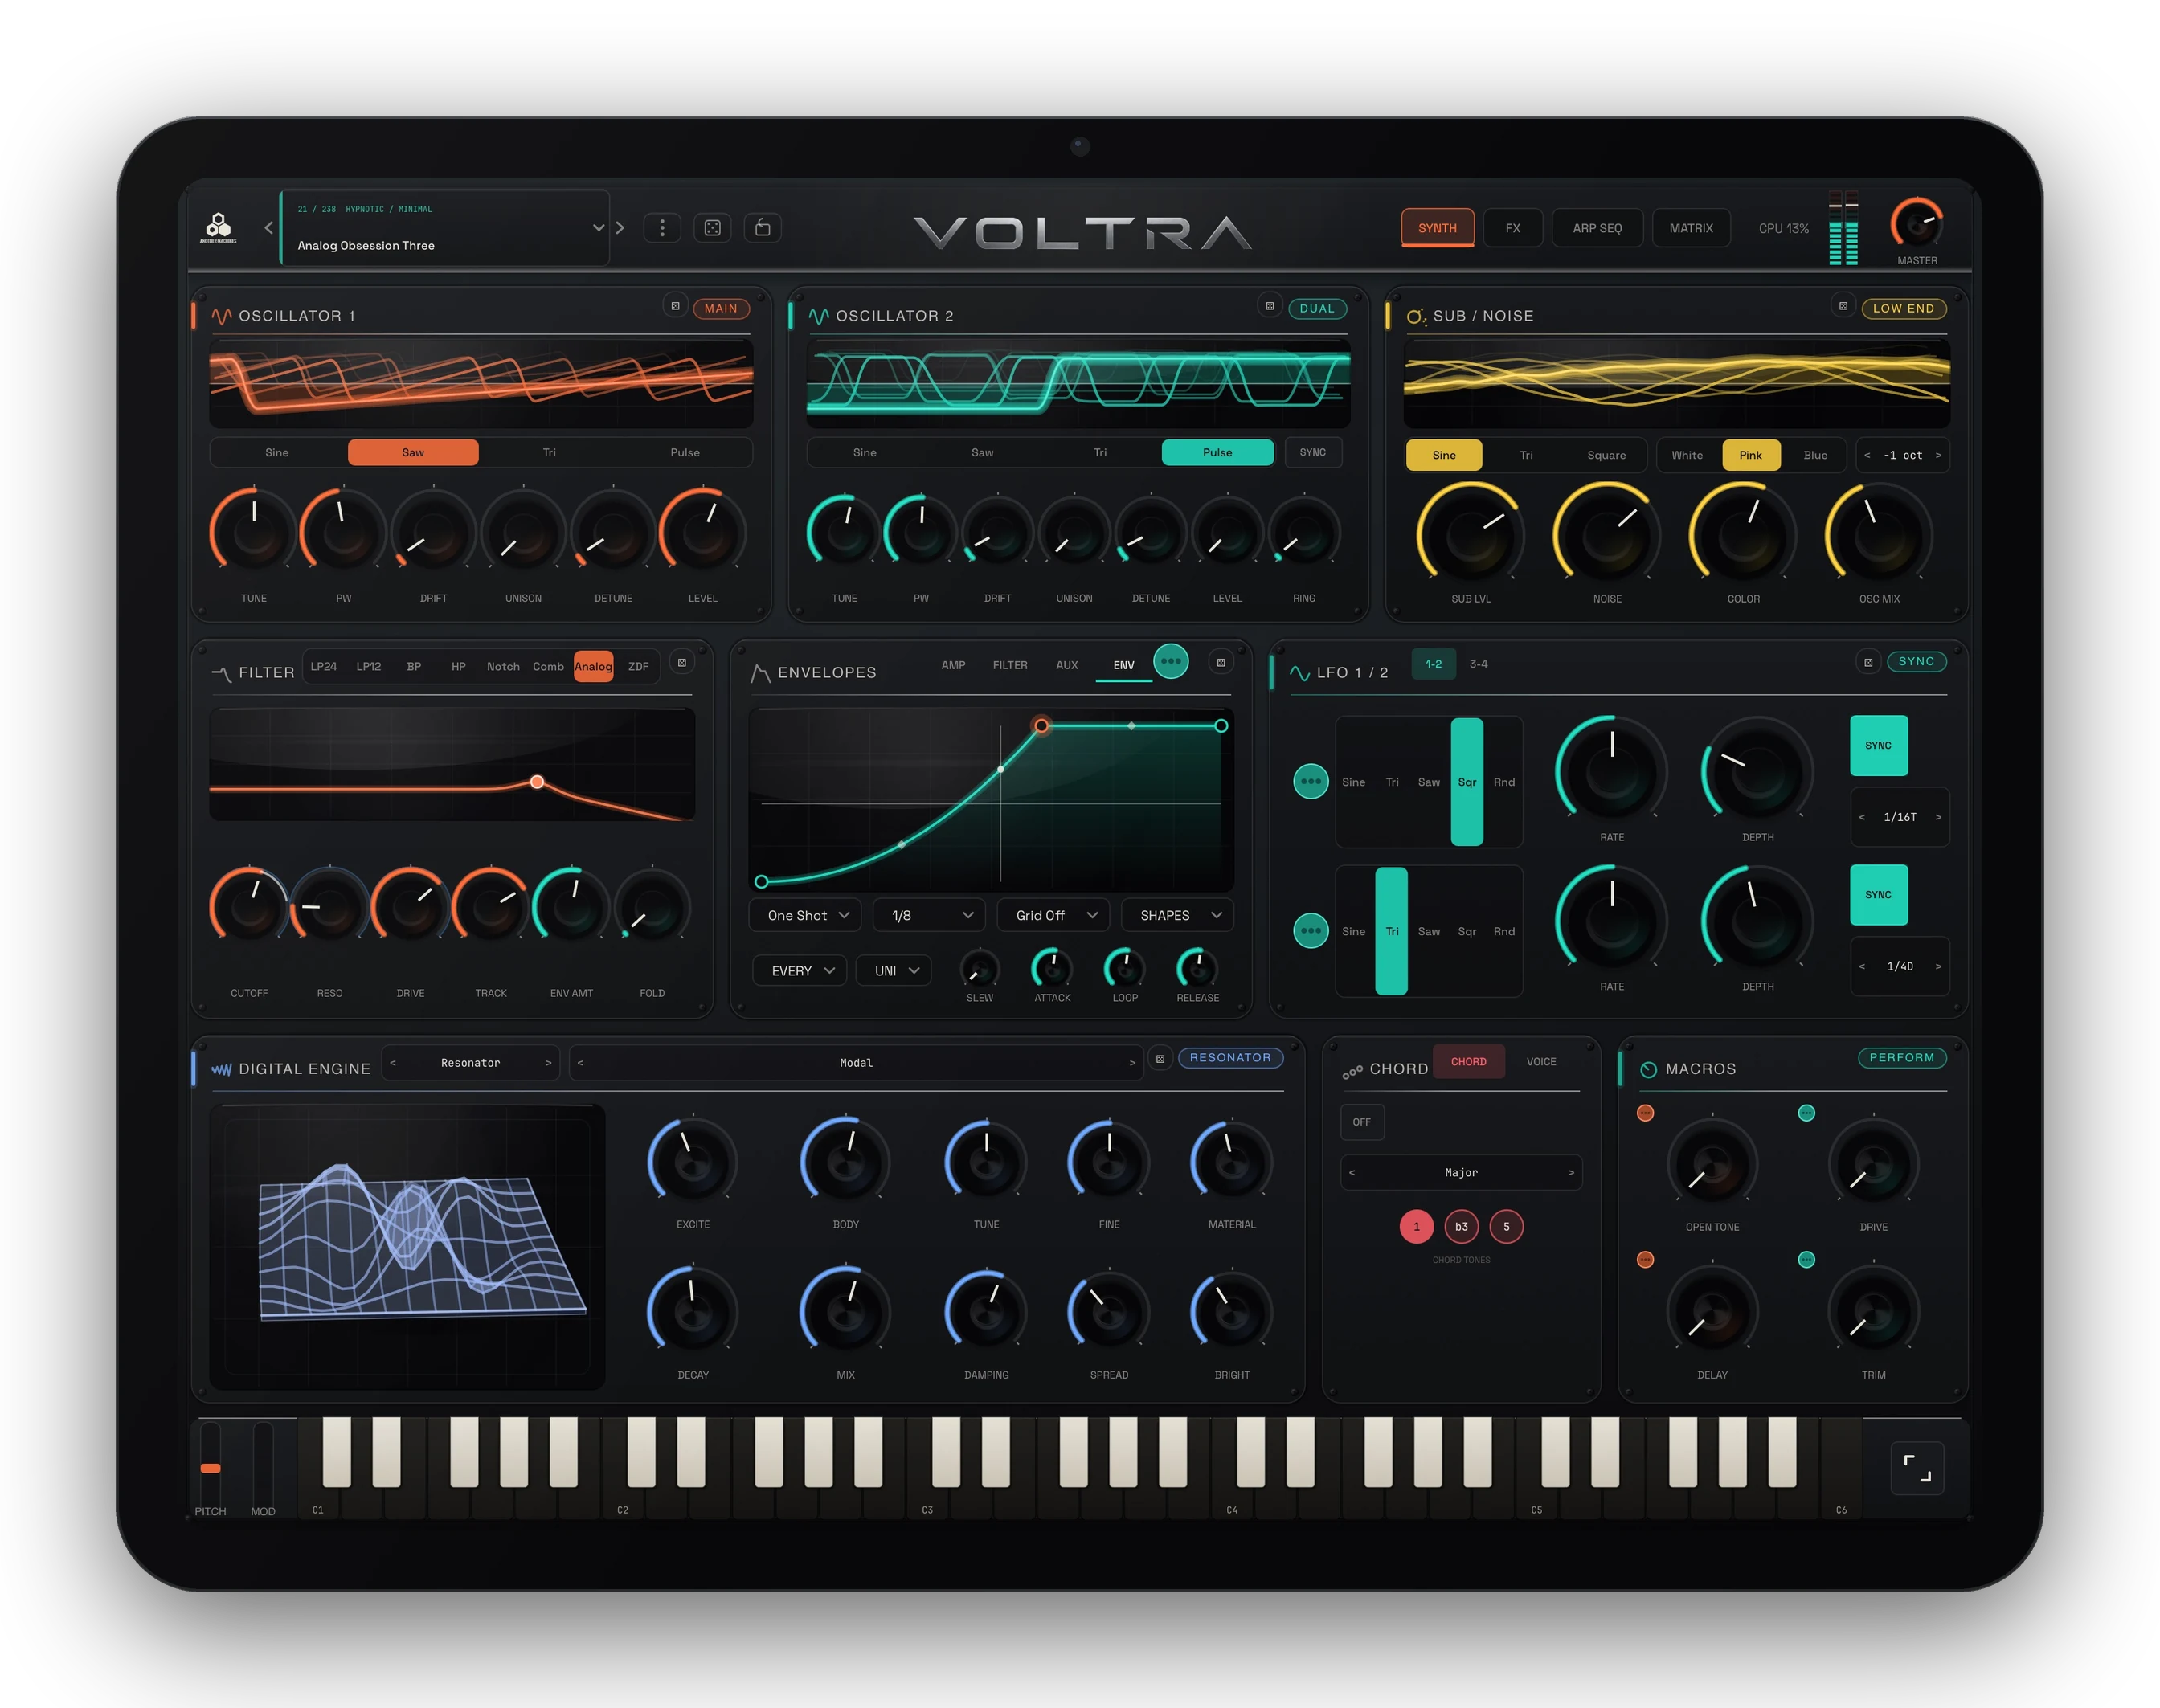Click the Envelopes randomize icon
This screenshot has height=1708, width=2160.
(1221, 663)
